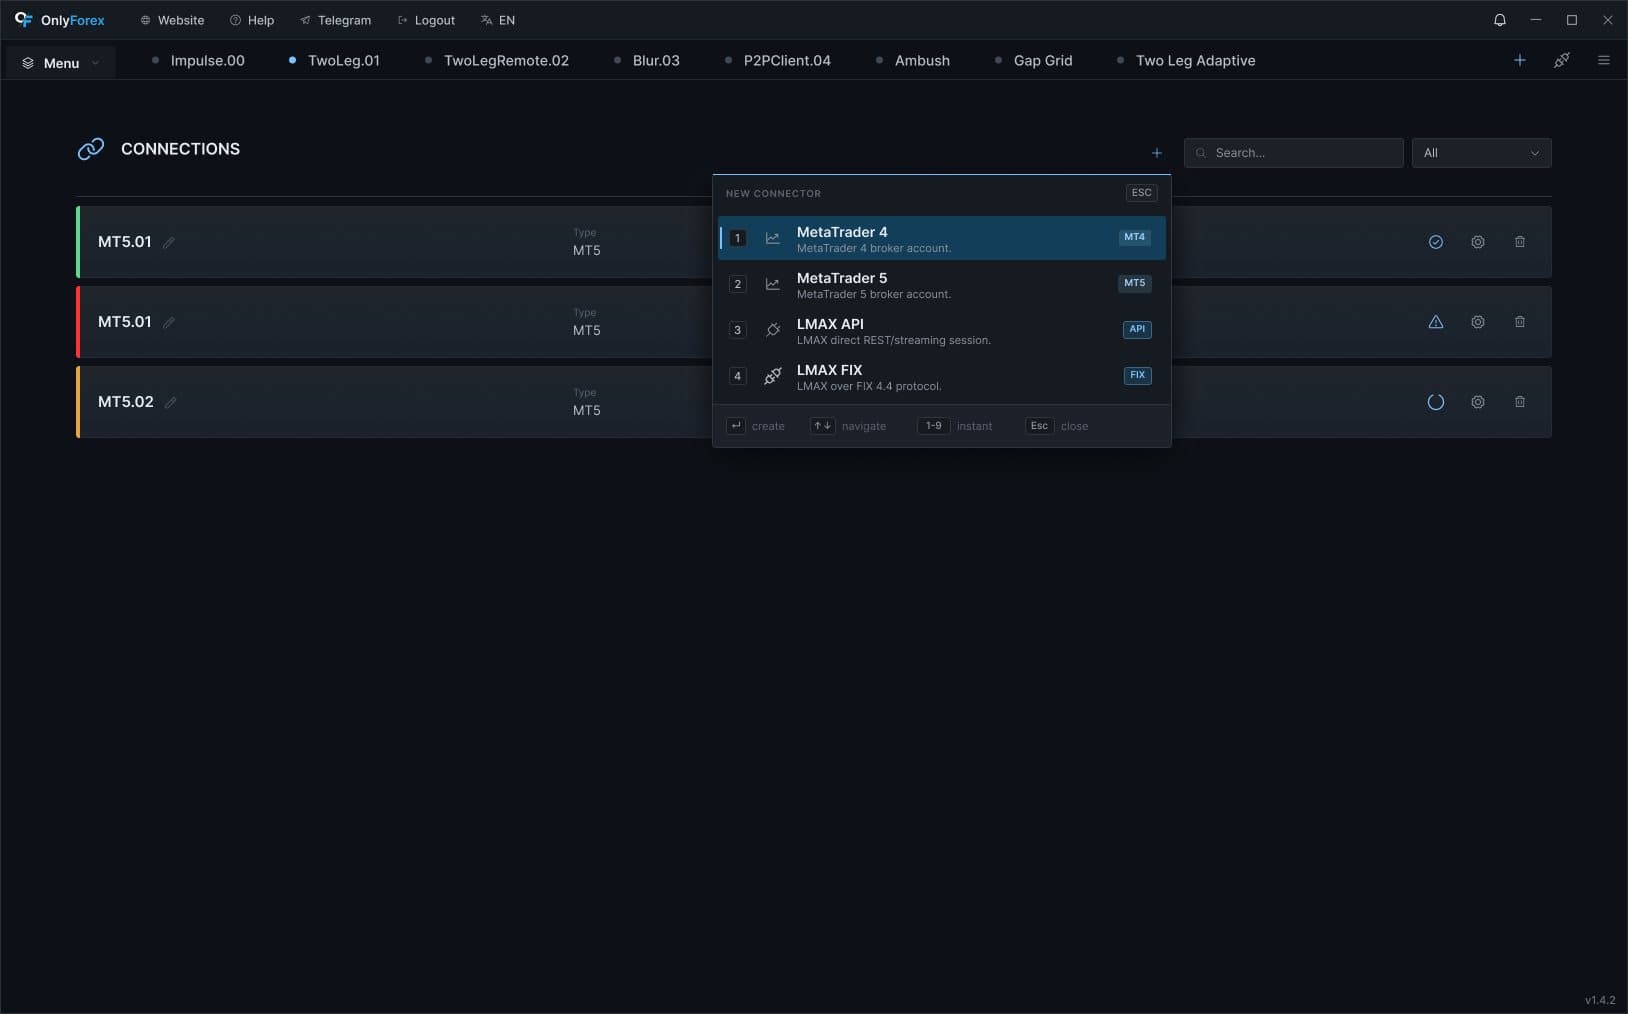Open settings for MT5.02 connection
The width and height of the screenshot is (1628, 1014).
pos(1478,402)
